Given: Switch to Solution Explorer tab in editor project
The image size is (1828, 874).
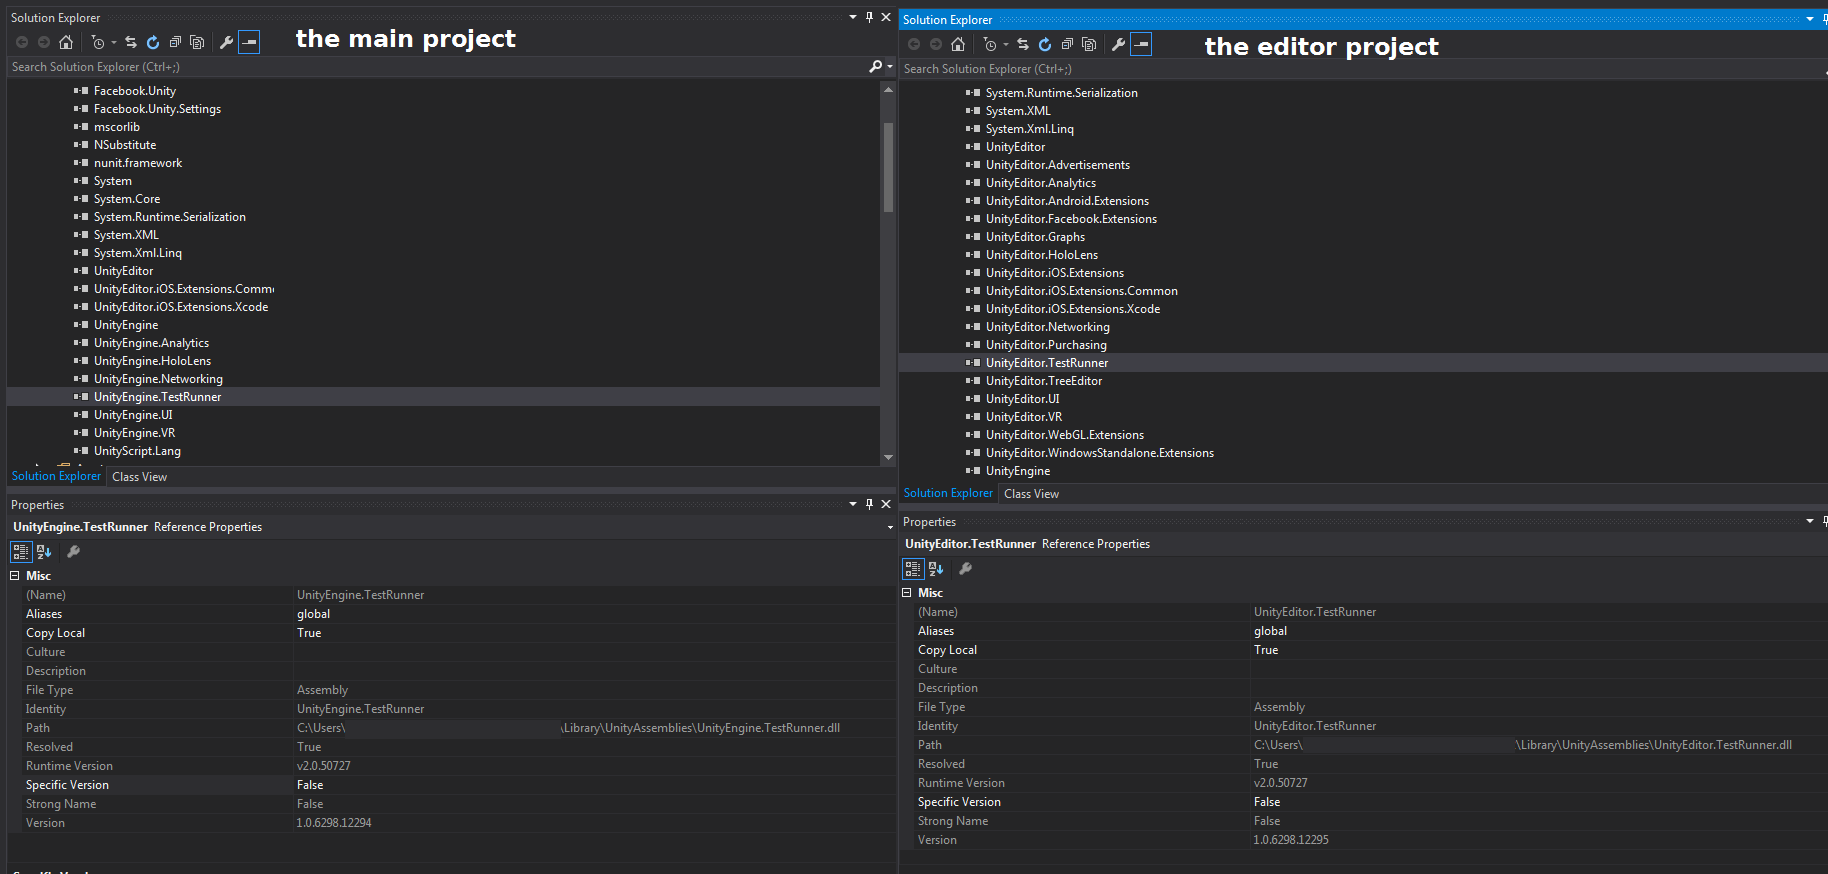Looking at the screenshot, I should click(948, 493).
